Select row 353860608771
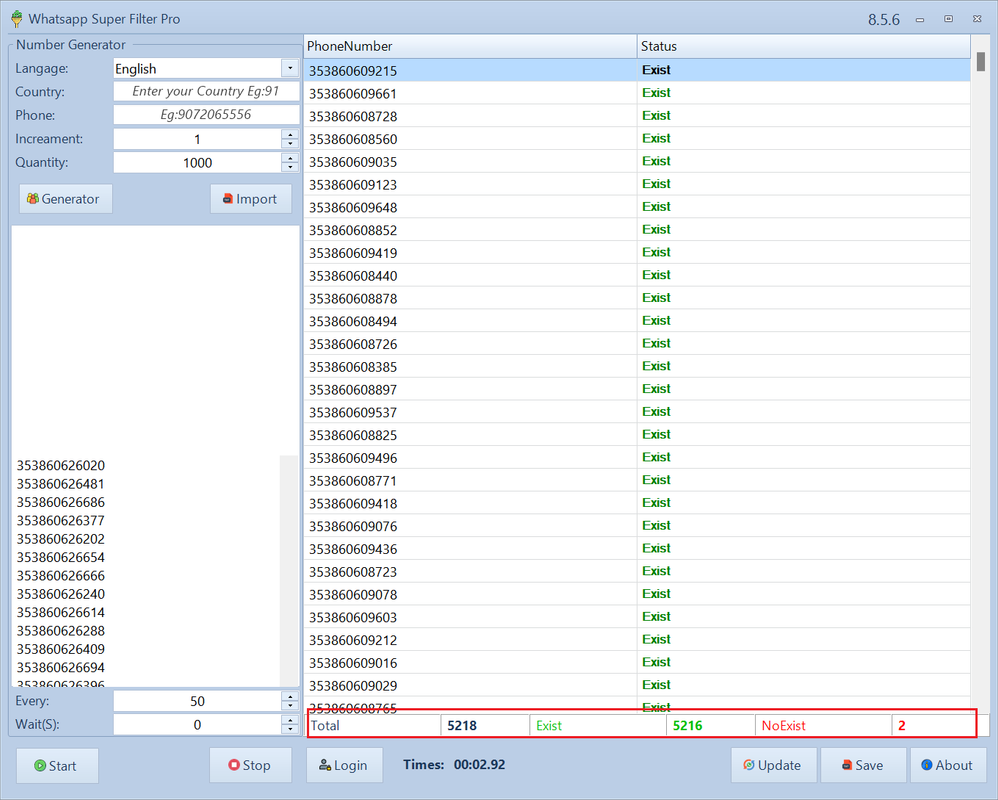This screenshot has width=998, height=800. 637,481
